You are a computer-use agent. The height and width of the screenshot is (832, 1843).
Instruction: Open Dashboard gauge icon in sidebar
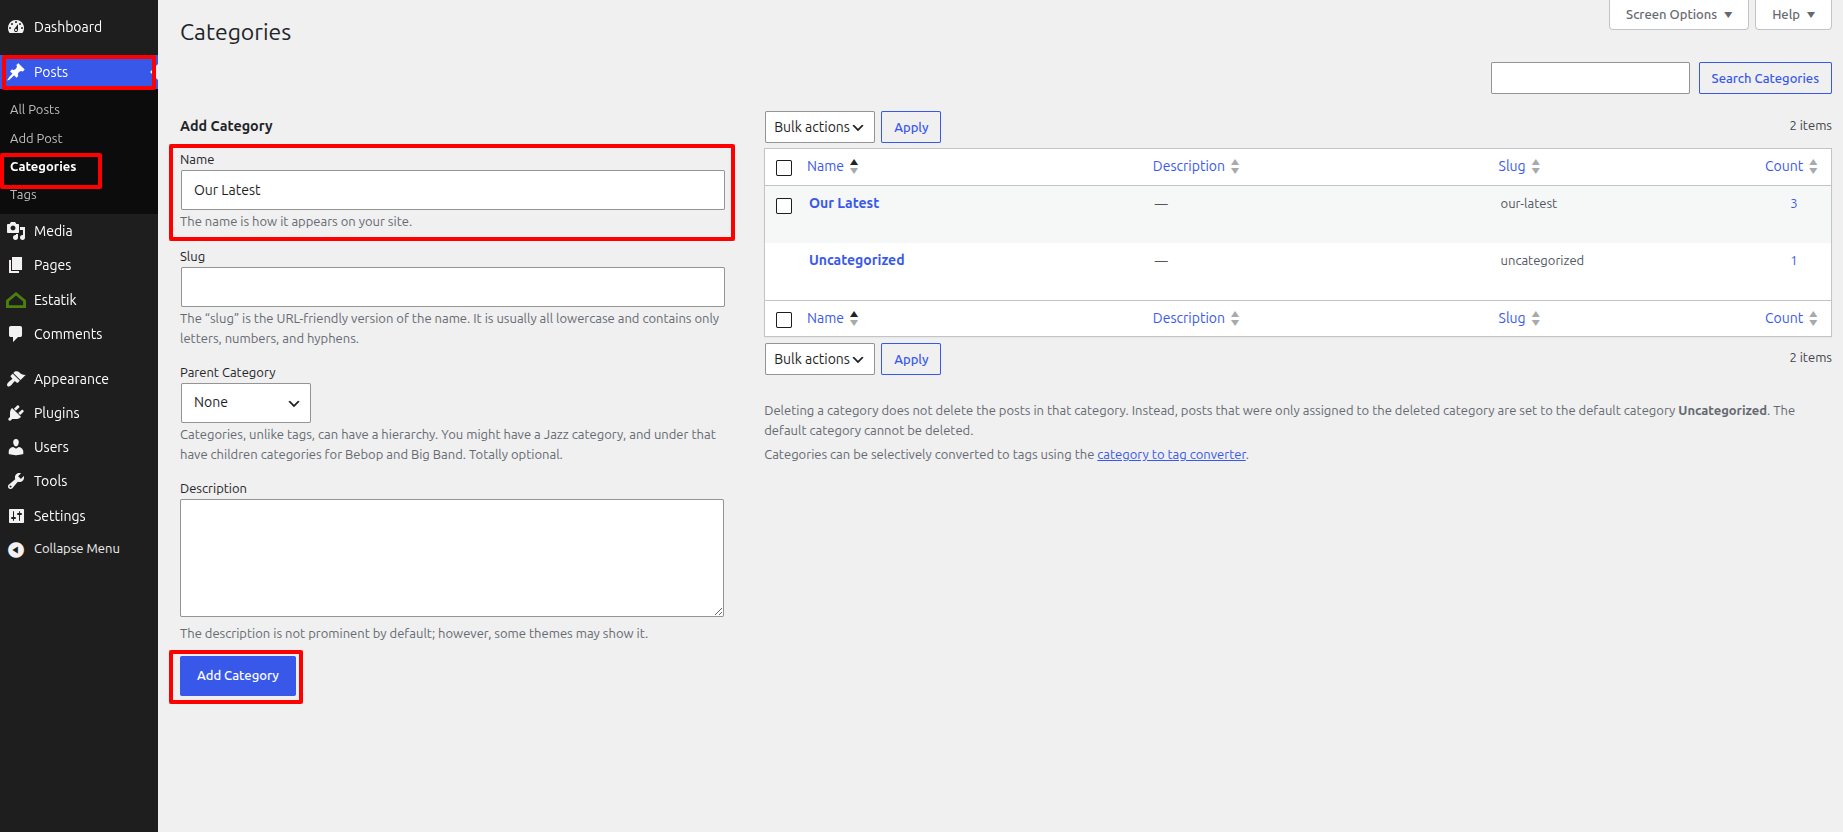tap(16, 27)
